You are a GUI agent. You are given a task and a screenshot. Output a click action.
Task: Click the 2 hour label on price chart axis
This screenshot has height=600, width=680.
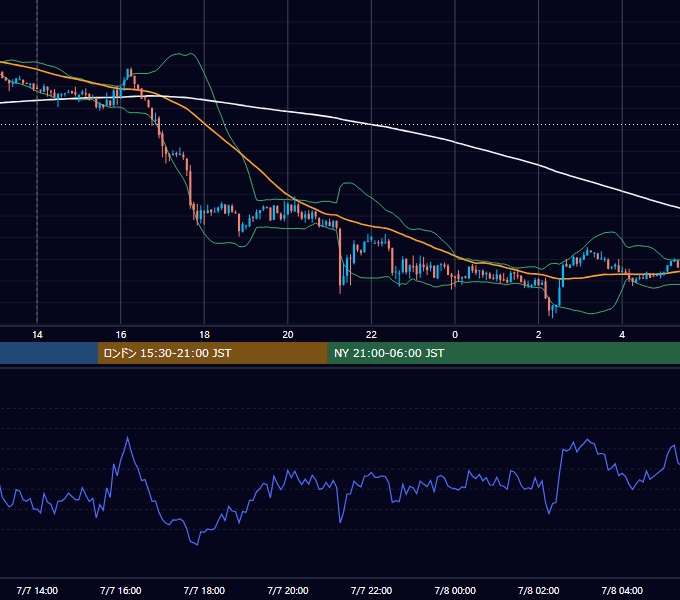click(539, 335)
